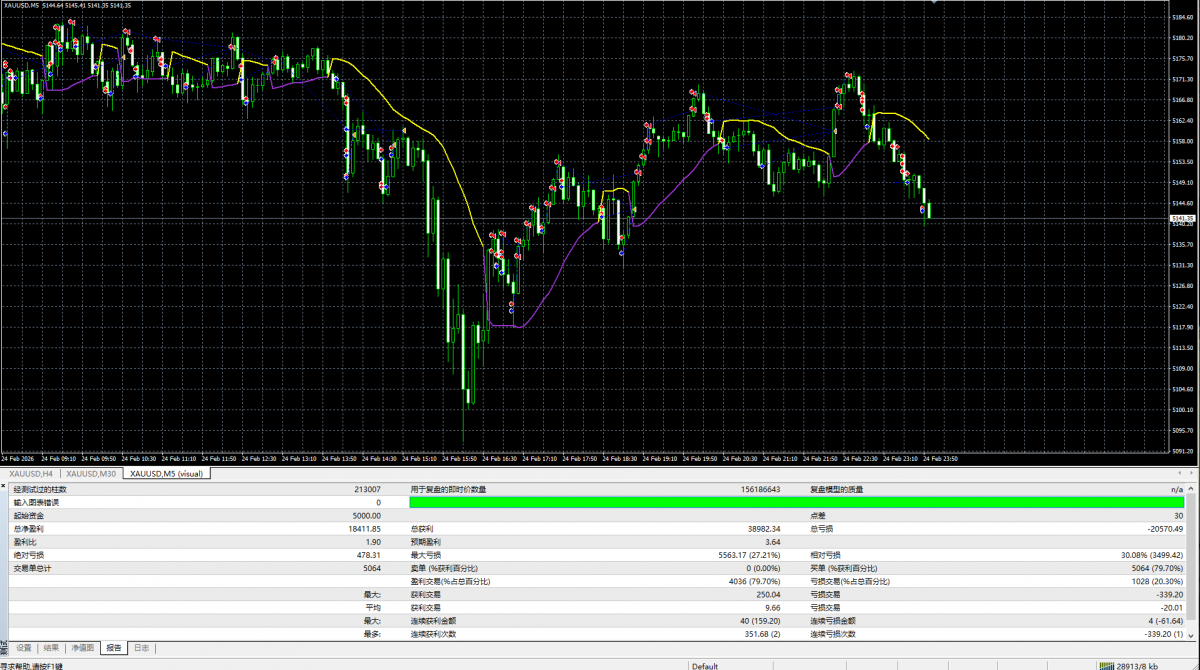Click the average loss trade -20.01
1200x670 pixels.
click(x=1172, y=606)
